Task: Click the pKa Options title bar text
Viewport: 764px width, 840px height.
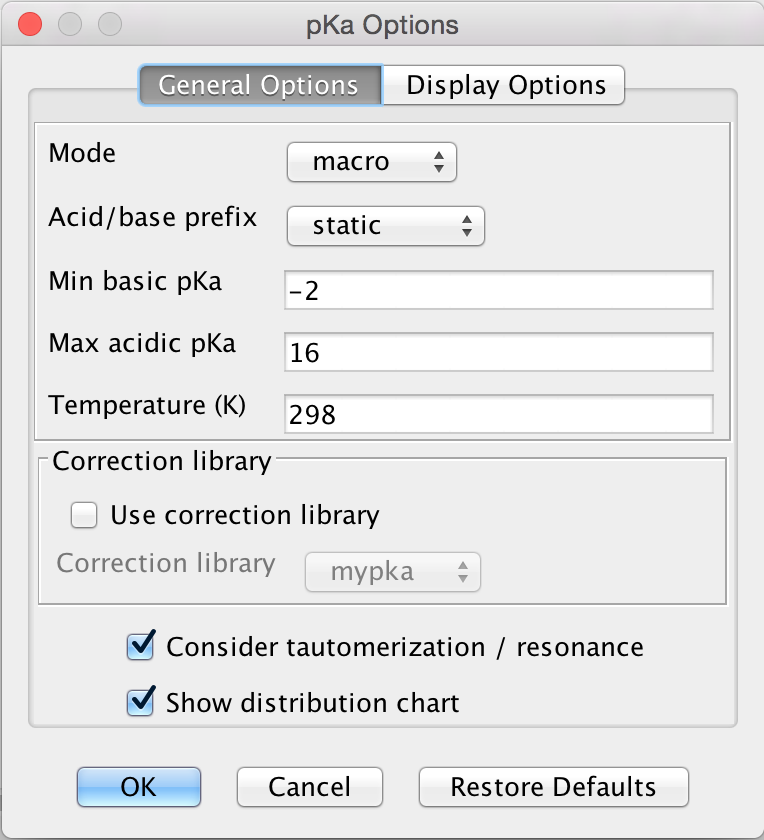Action: [x=382, y=25]
